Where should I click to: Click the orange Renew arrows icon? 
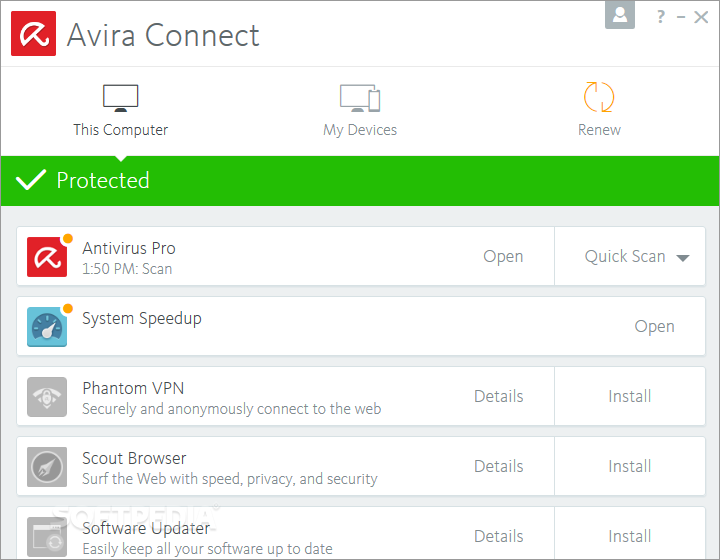(599, 97)
